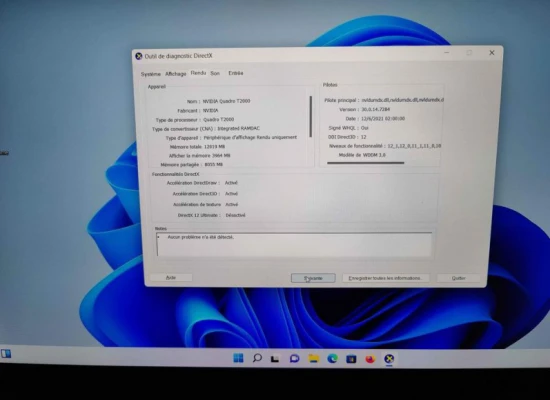Switch to the Système tab
This screenshot has width=550, height=400.
click(x=150, y=74)
